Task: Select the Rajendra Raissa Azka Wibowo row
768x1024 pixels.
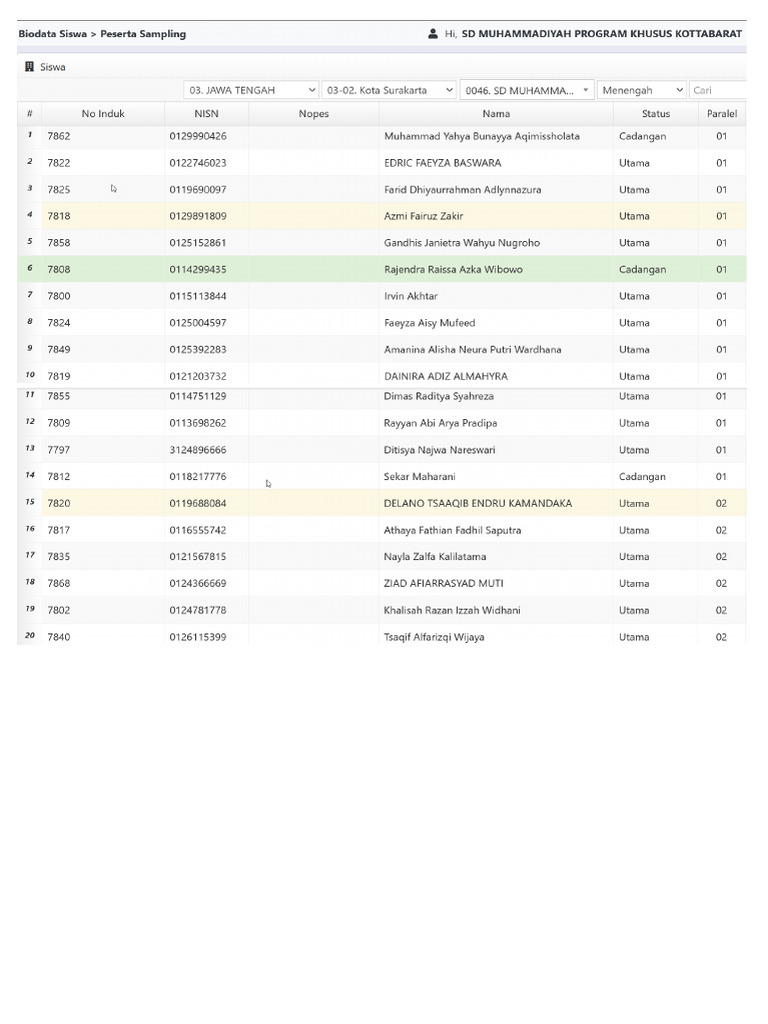Action: [x=381, y=269]
